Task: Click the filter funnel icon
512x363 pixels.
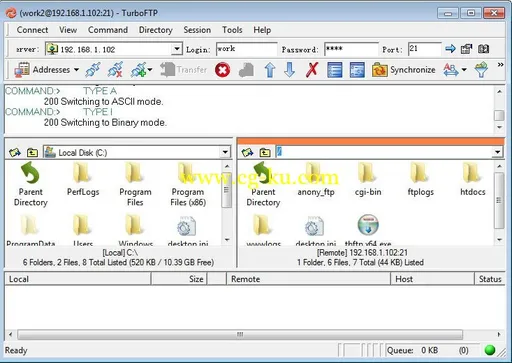Action: (x=481, y=70)
